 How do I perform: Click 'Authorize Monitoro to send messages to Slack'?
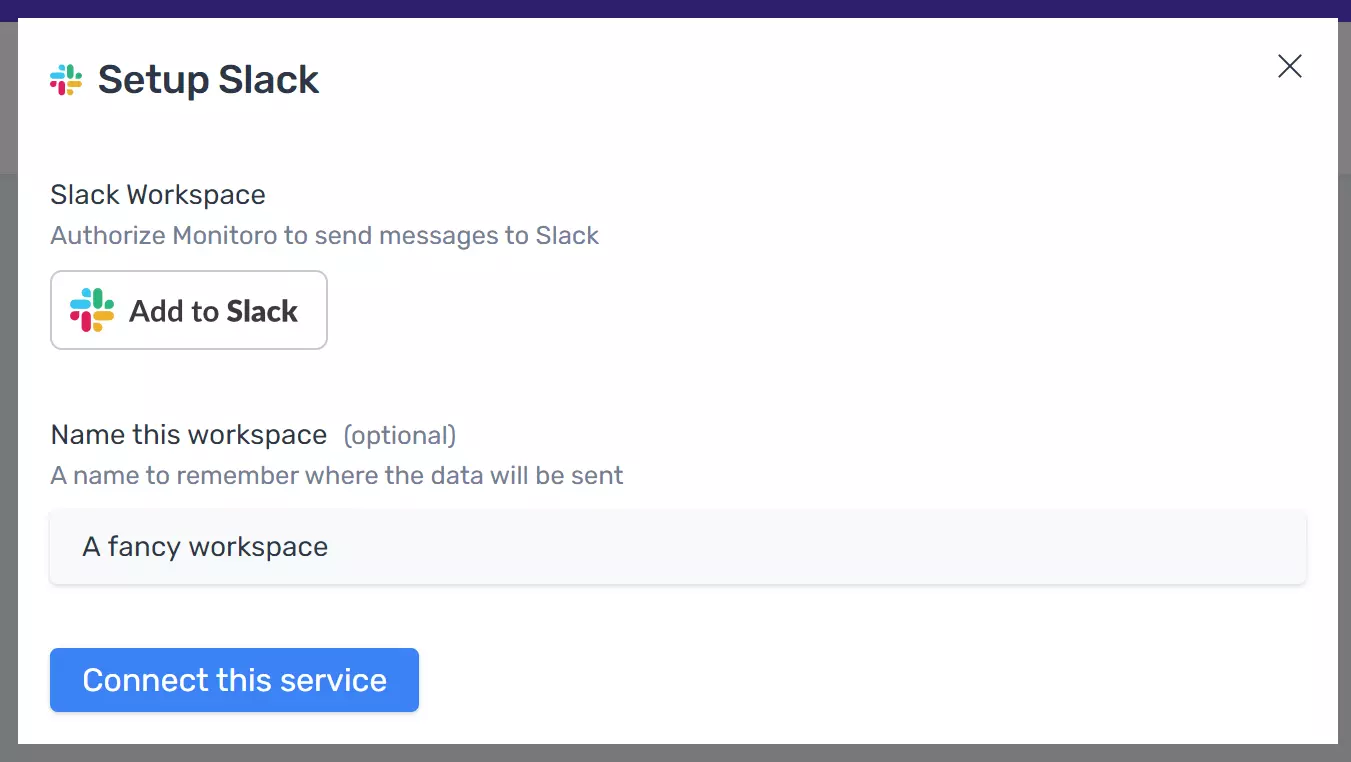[325, 236]
